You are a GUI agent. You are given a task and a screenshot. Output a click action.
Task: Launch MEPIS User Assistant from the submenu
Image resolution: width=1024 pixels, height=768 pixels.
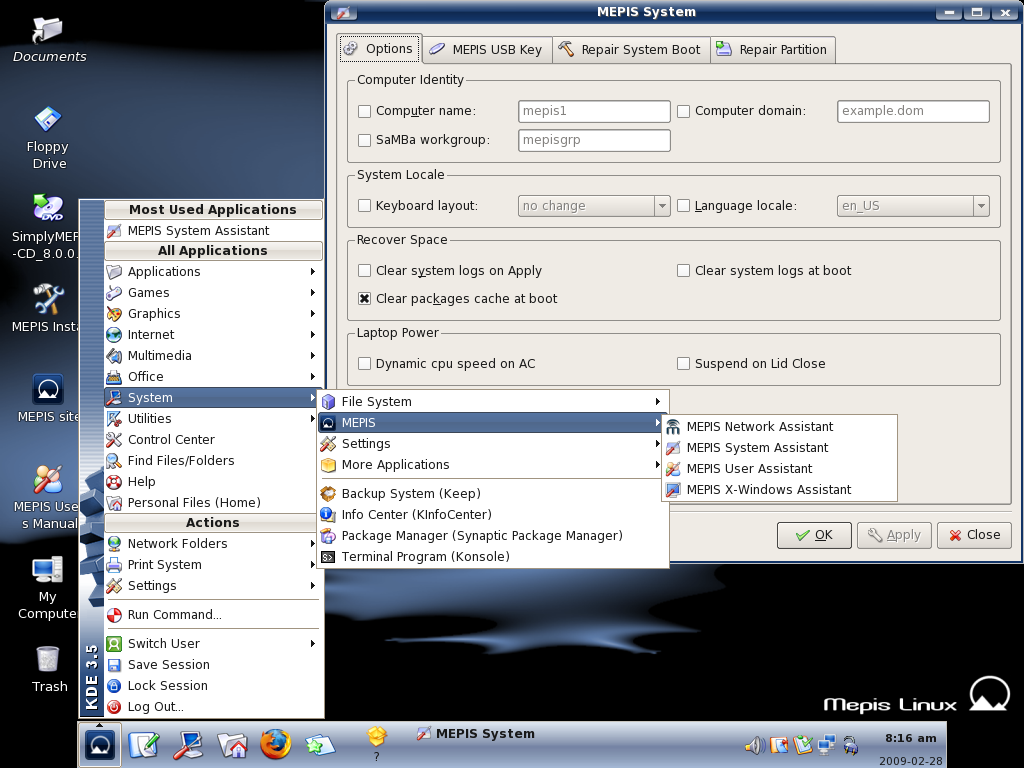pos(780,469)
